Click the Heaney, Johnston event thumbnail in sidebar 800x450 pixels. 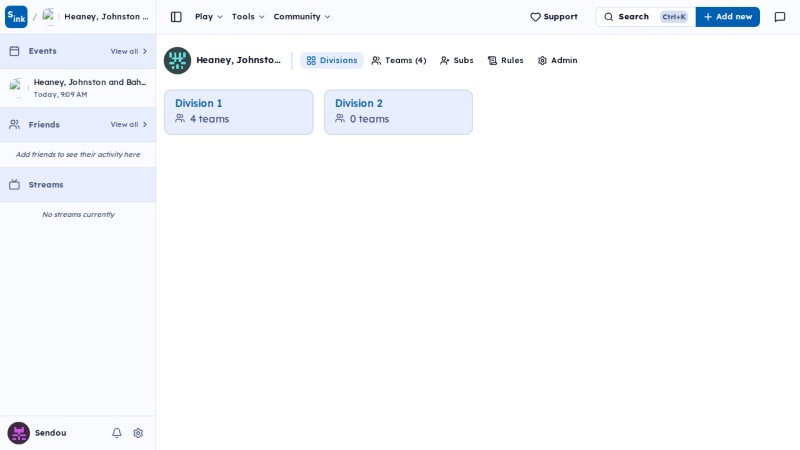coord(17,88)
